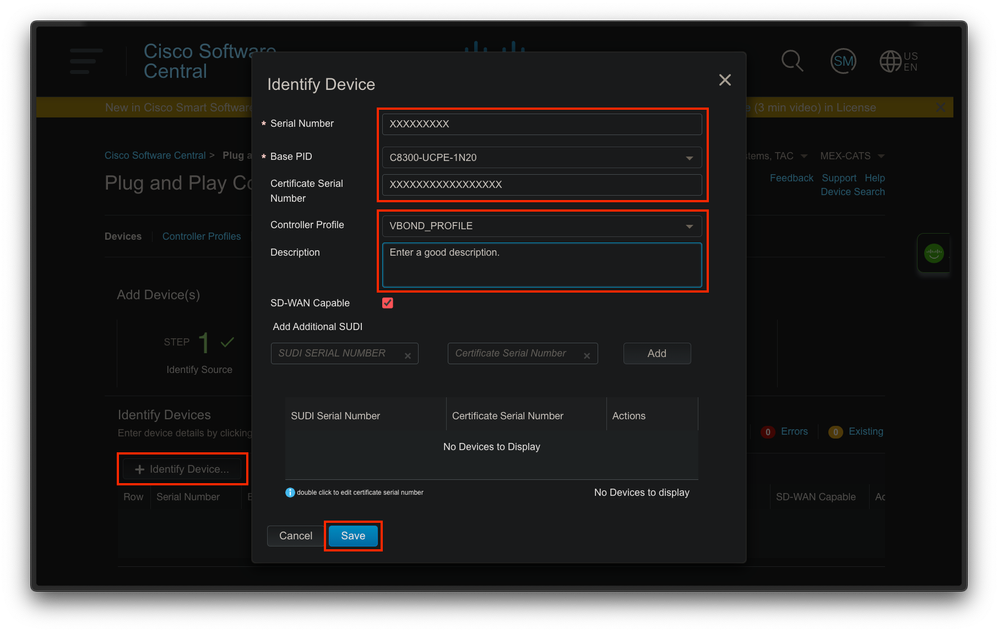Click the Save button

[353, 536]
